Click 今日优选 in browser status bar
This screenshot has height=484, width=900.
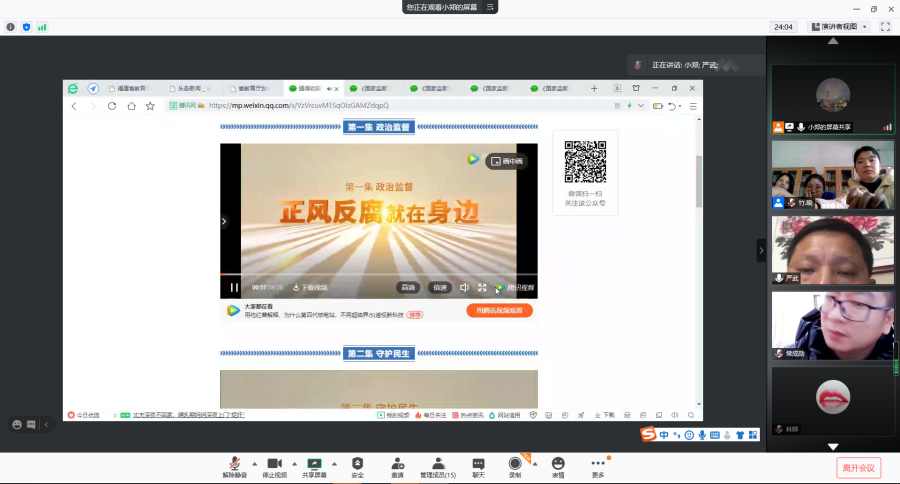point(84,415)
